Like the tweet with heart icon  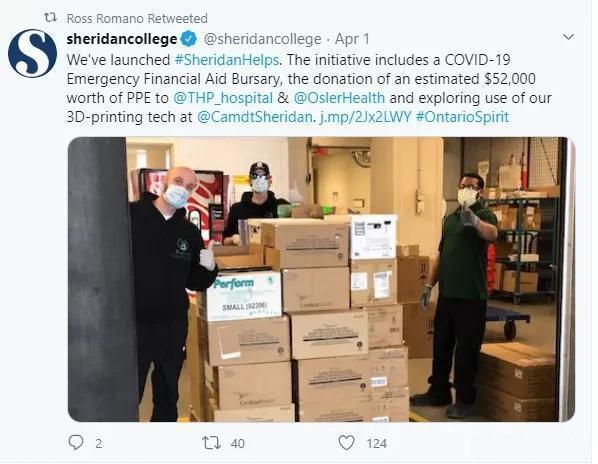pos(346,443)
